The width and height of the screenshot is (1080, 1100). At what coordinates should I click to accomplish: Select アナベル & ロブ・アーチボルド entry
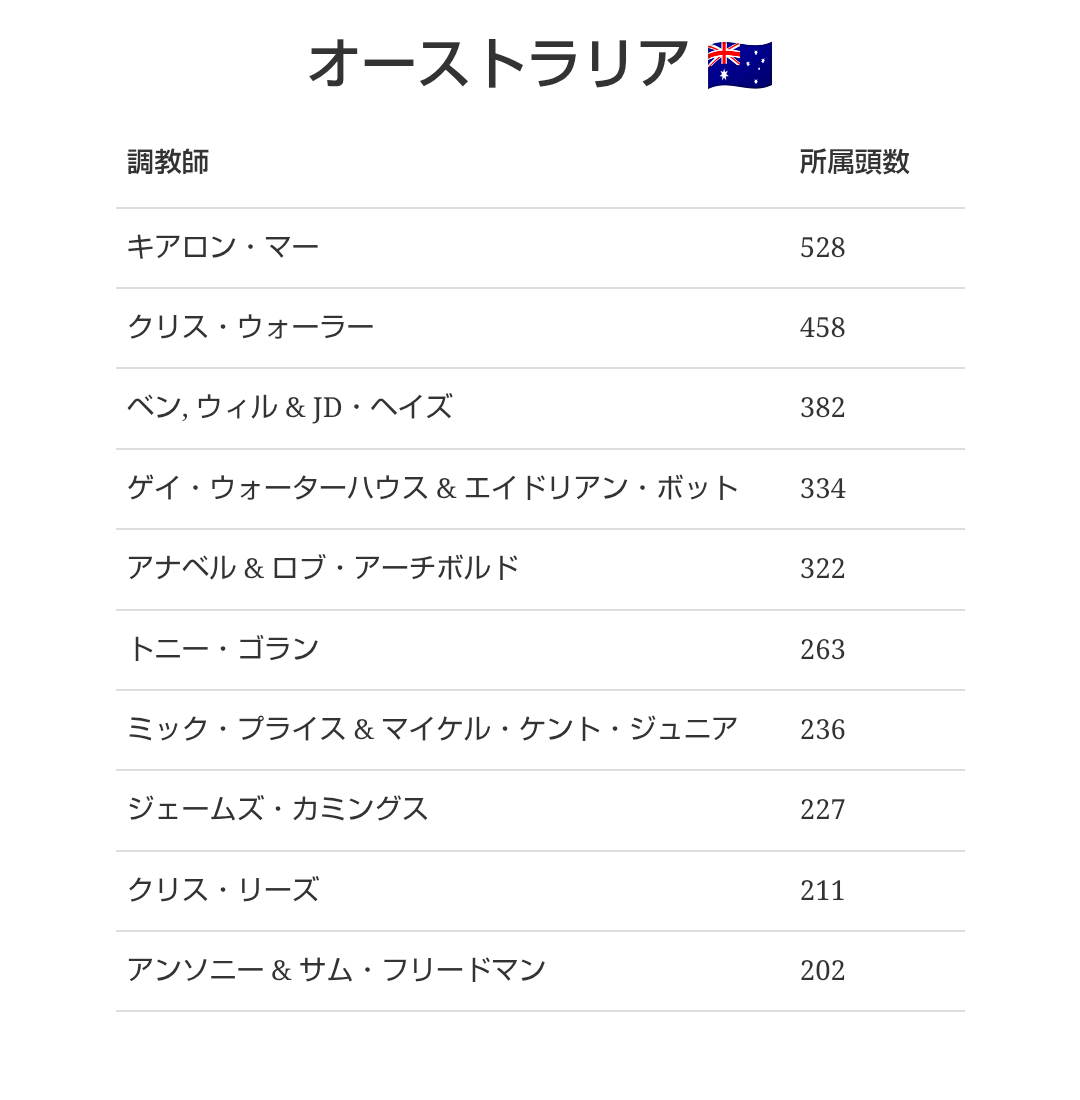coord(323,568)
